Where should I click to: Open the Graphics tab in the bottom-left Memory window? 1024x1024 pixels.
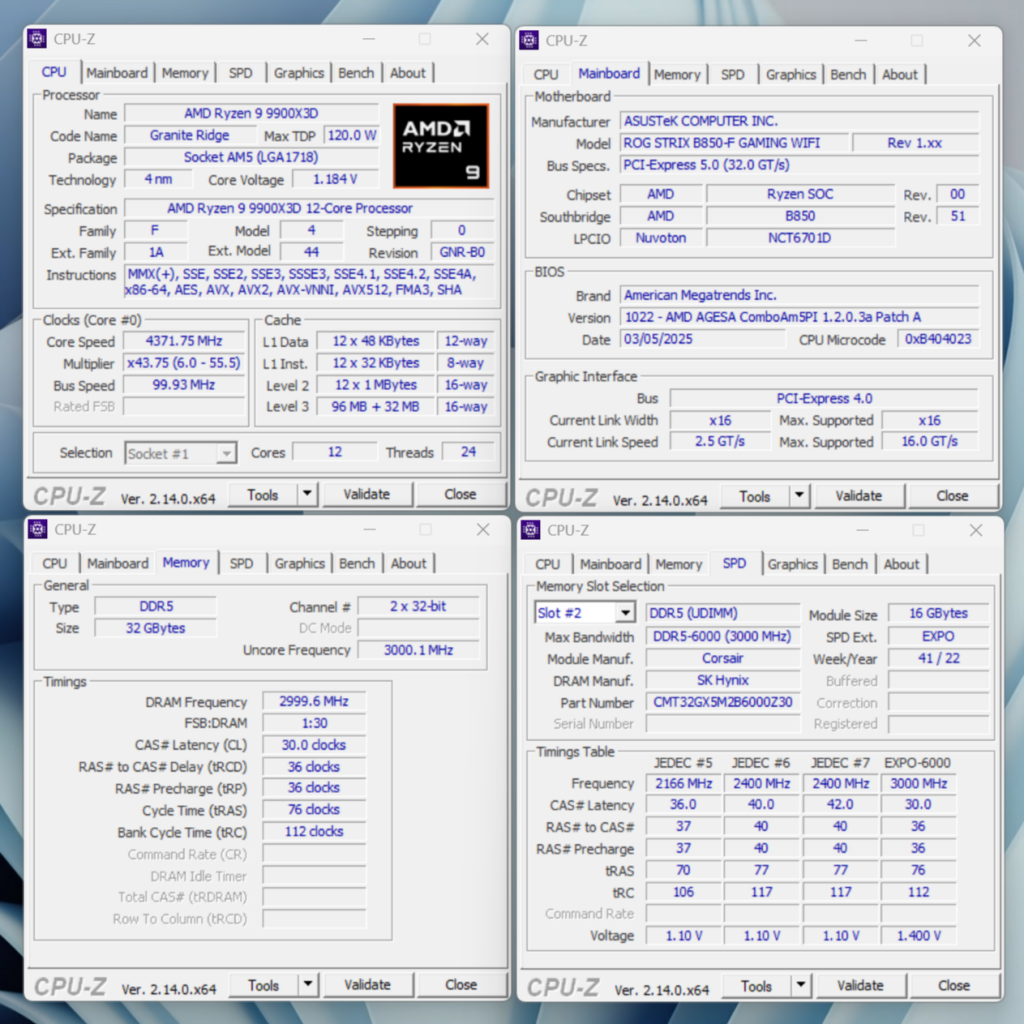pyautogui.click(x=300, y=564)
